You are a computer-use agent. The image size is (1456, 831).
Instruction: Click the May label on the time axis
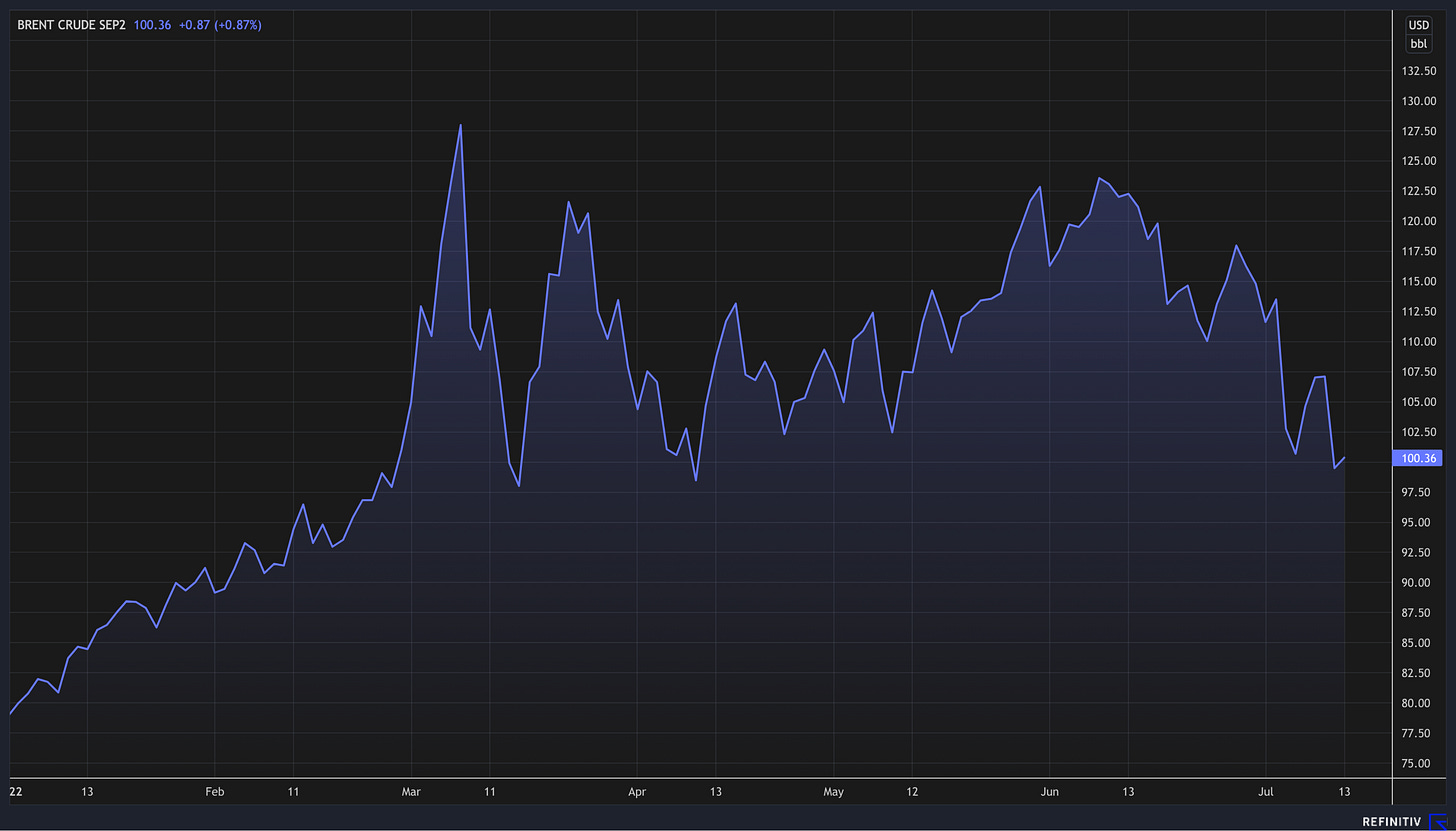(x=833, y=791)
